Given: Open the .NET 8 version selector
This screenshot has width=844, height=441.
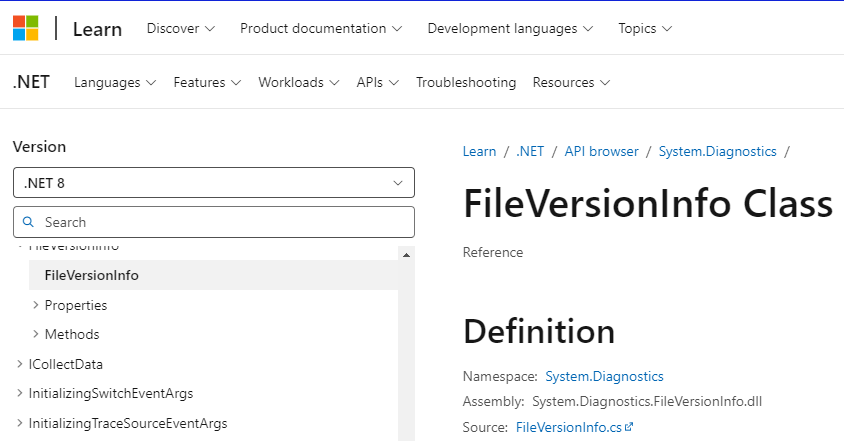Looking at the screenshot, I should coord(214,183).
